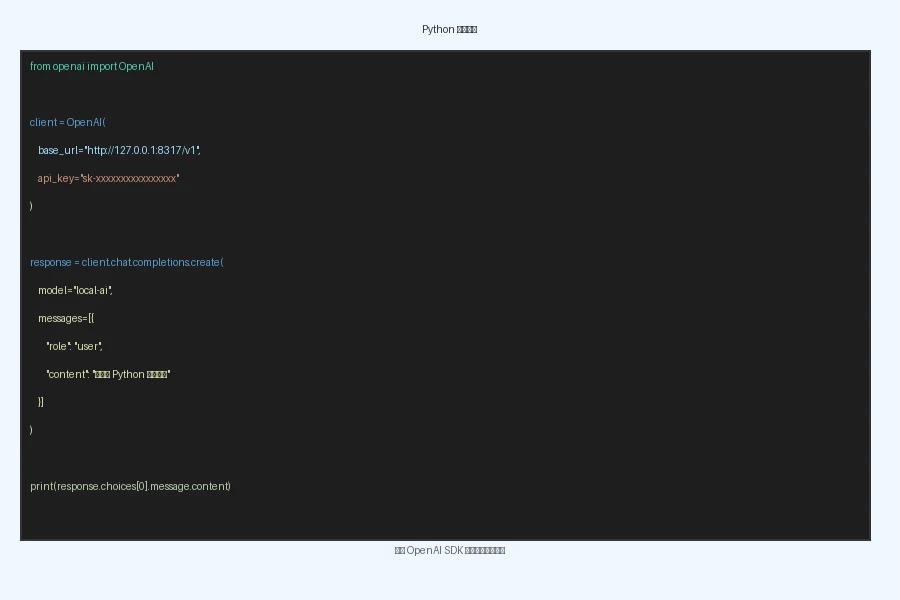
Task: Select the "local-ai" model string
Action: click(93, 291)
